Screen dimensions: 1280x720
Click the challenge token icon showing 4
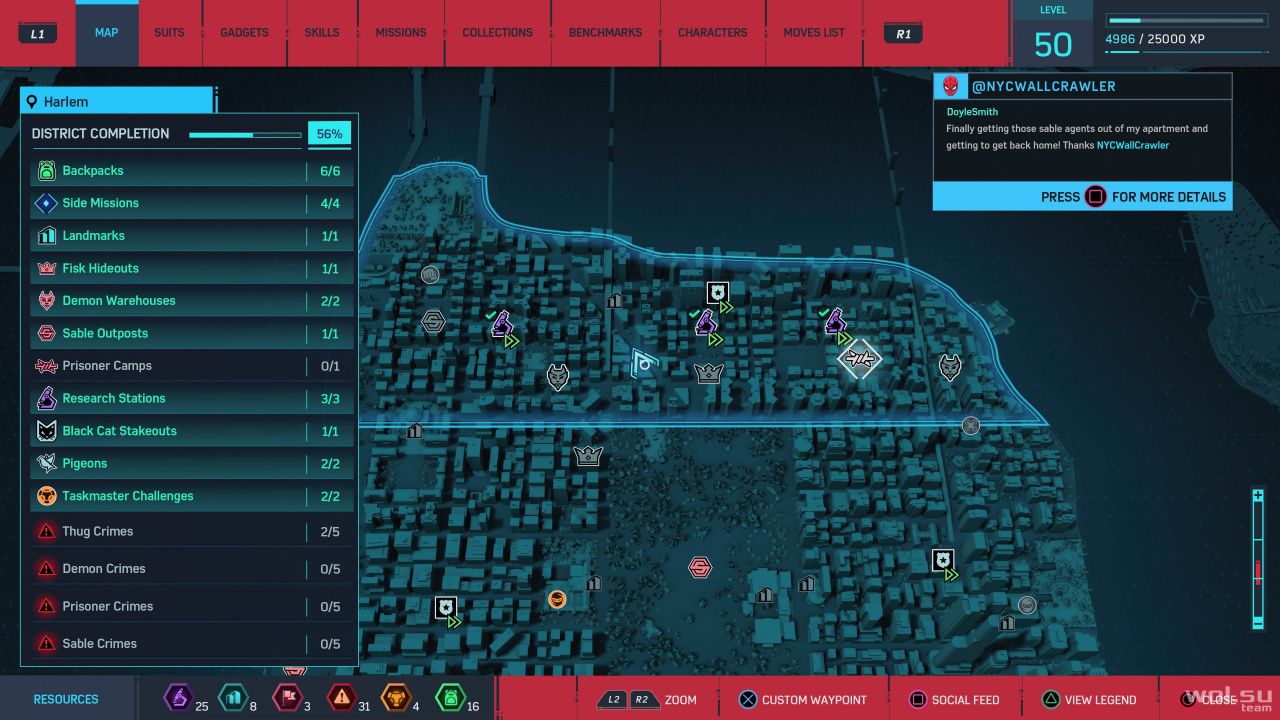(x=395, y=697)
